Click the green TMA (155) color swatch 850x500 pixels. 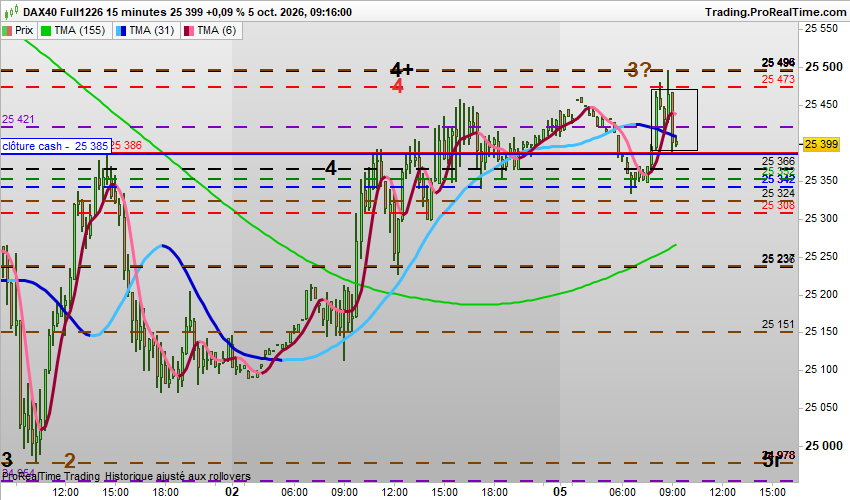tap(46, 31)
